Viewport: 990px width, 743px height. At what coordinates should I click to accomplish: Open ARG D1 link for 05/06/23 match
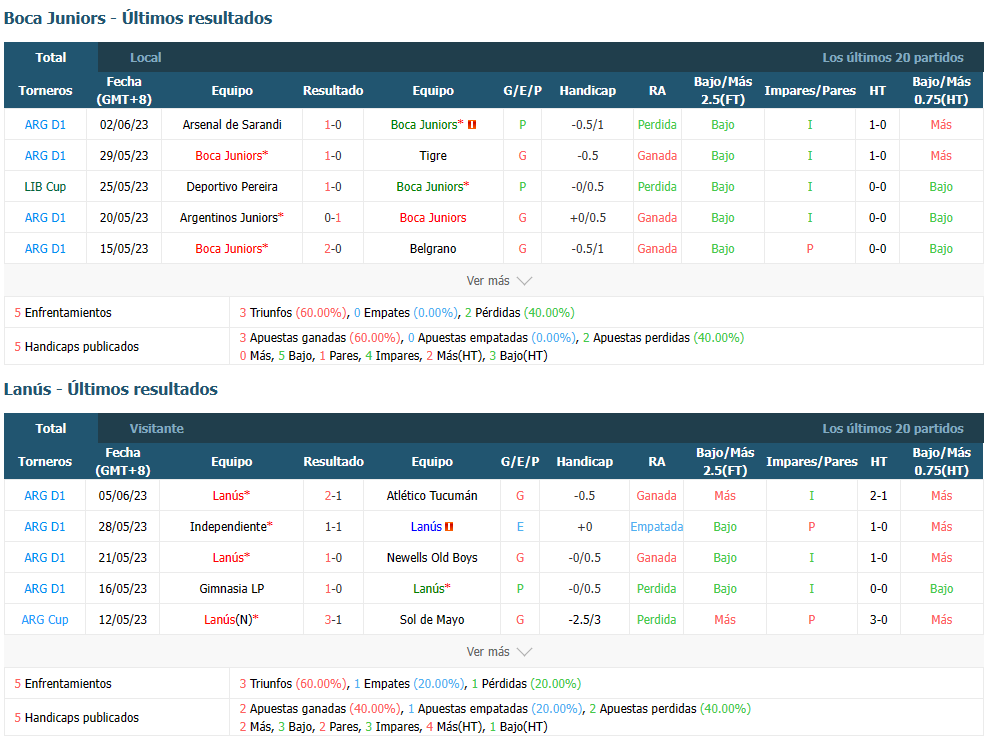point(44,496)
